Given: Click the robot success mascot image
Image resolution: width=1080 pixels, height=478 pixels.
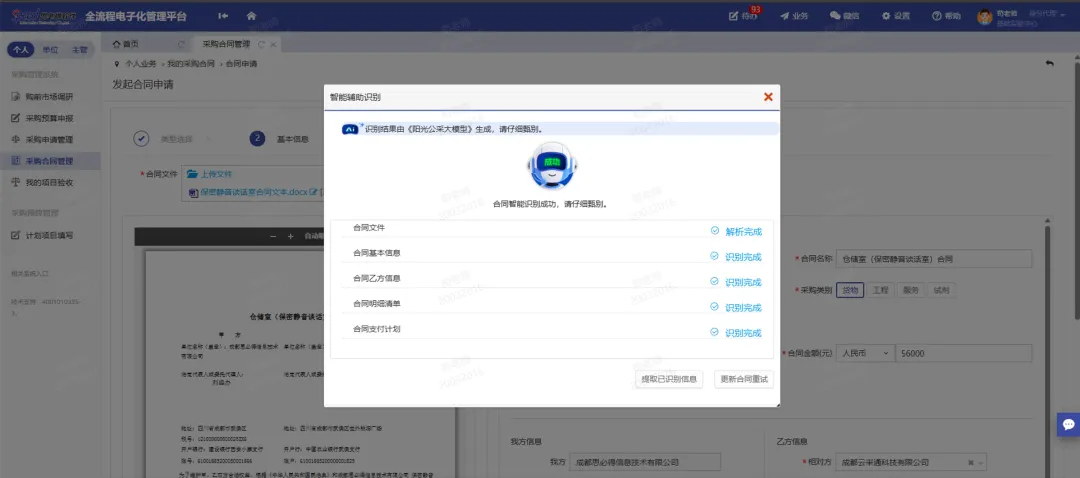Looking at the screenshot, I should (x=552, y=166).
